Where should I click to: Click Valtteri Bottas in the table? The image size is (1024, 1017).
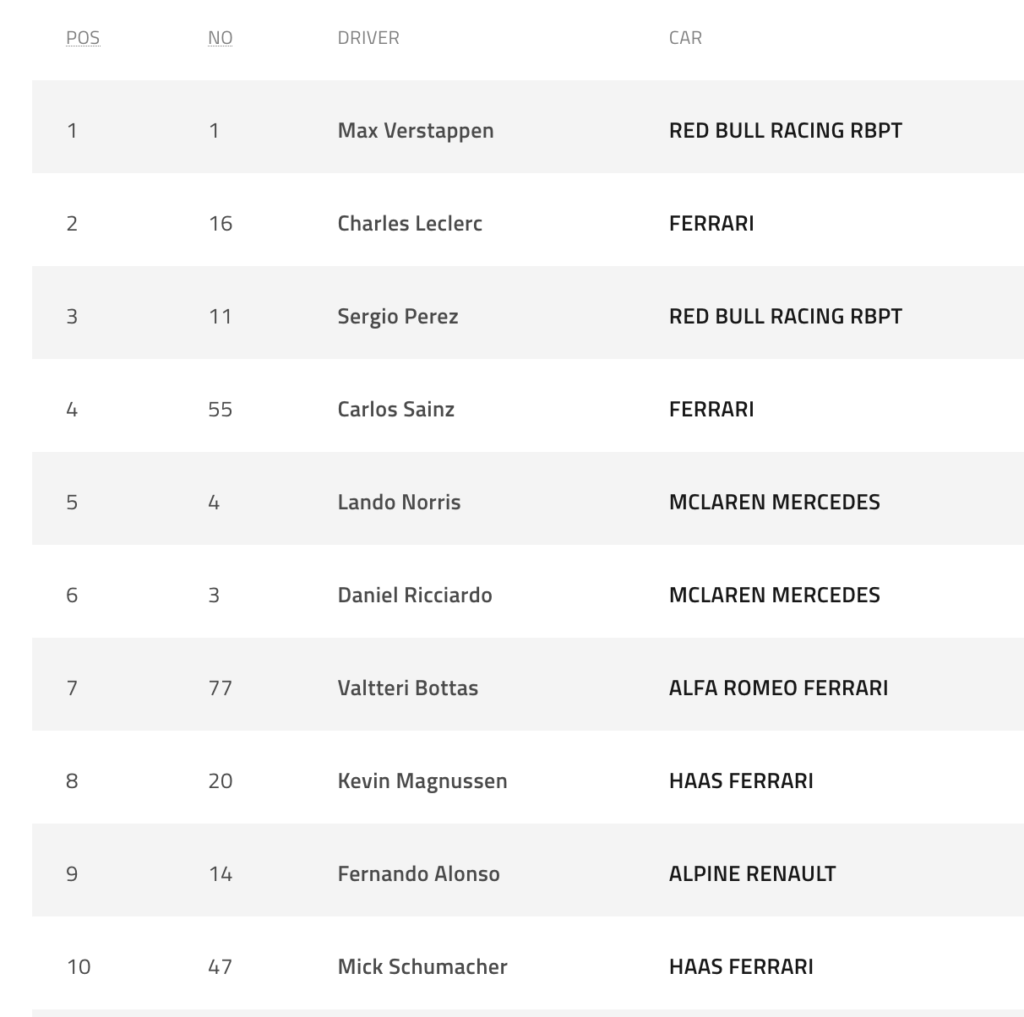coord(407,689)
